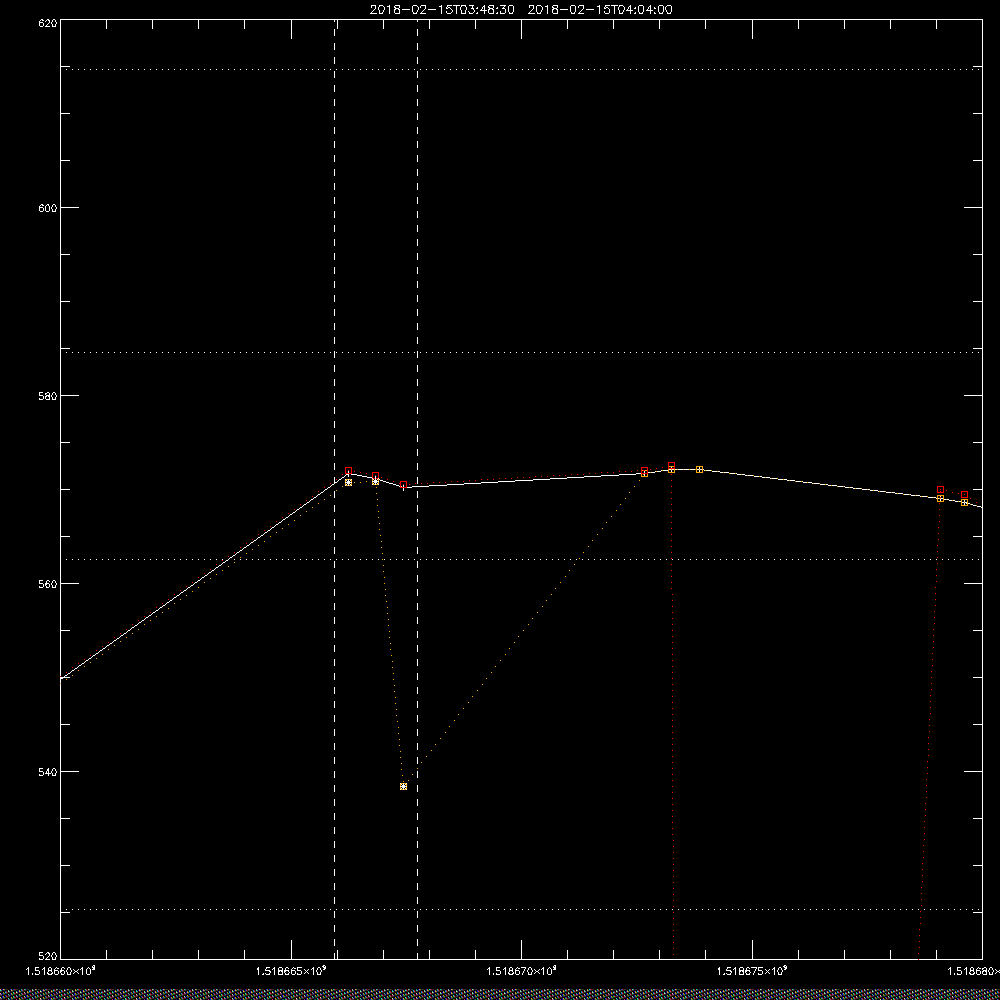Click the 1.518675×10⁹ x-axis label
The image size is (1000, 1000).
pos(753,971)
